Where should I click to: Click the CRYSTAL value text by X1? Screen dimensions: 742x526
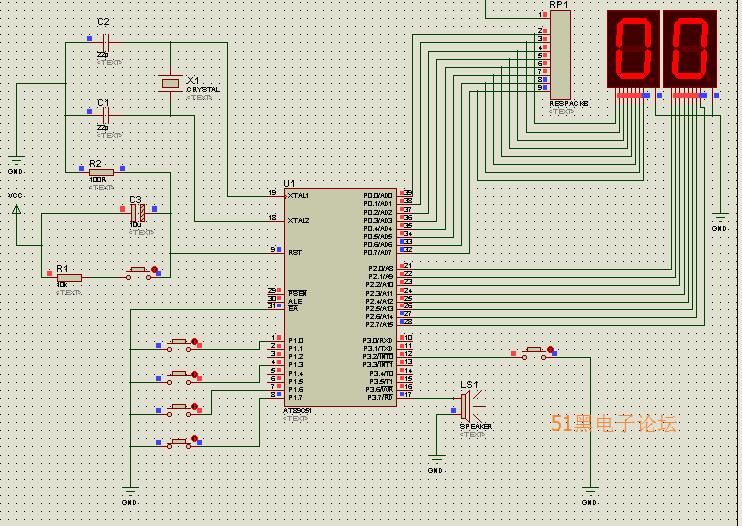coord(203,89)
